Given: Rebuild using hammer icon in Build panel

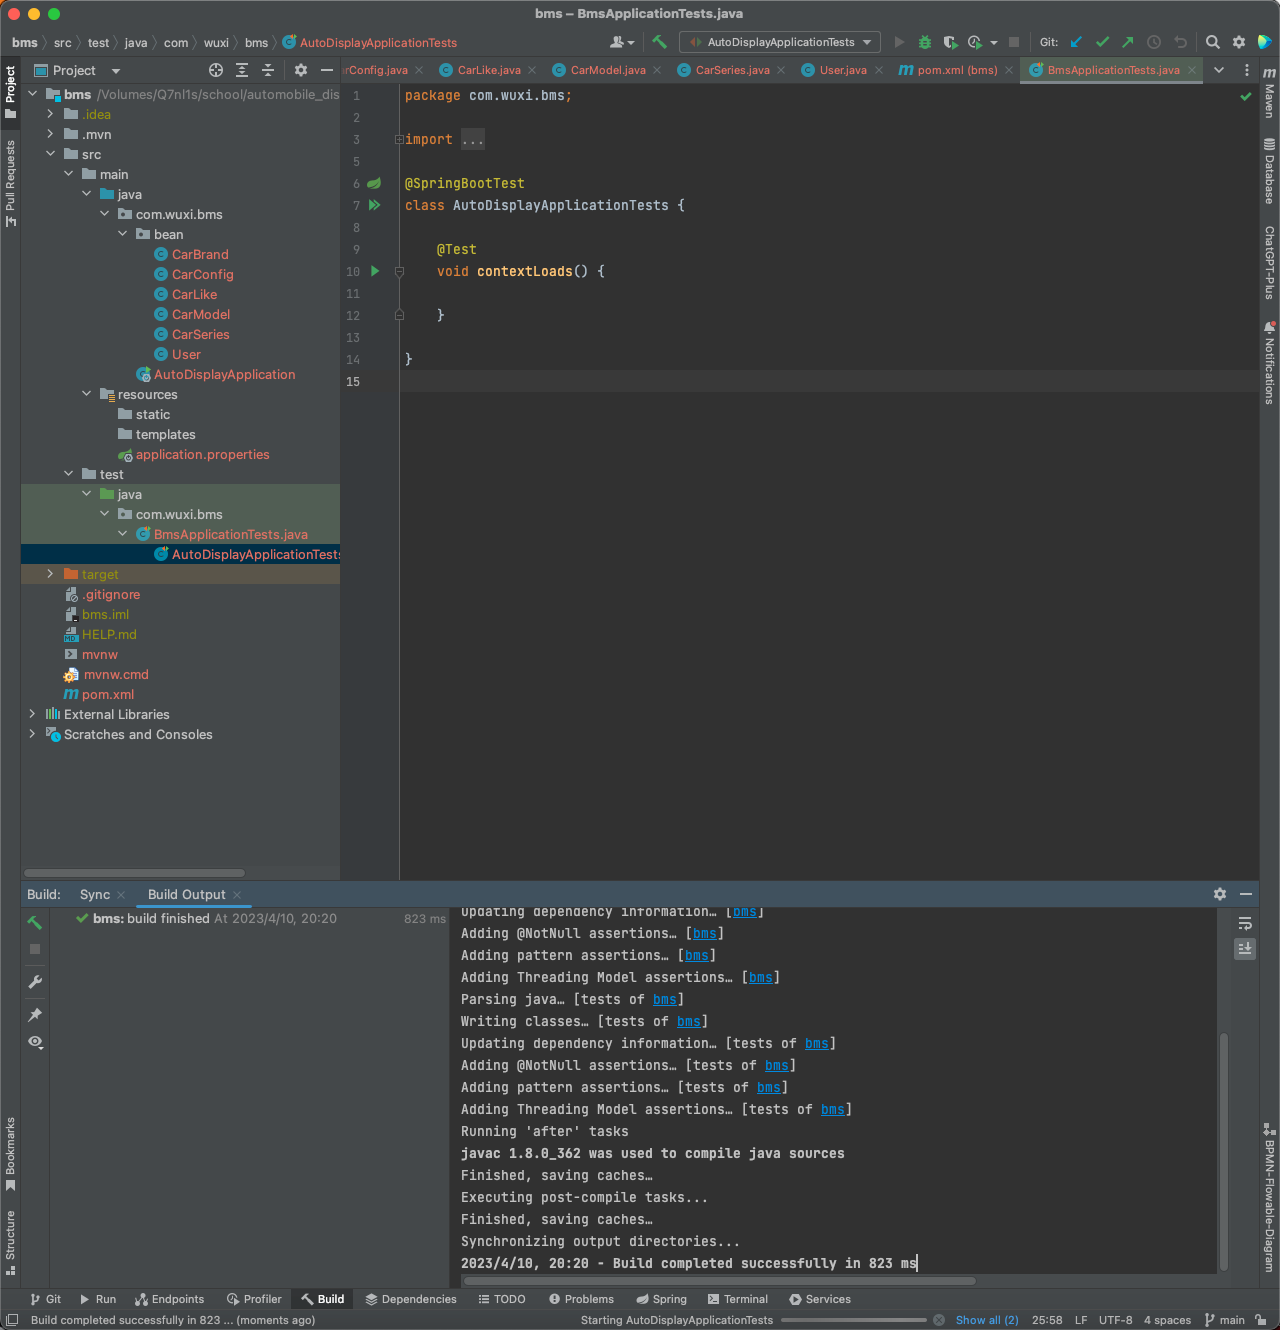Looking at the screenshot, I should pos(35,922).
